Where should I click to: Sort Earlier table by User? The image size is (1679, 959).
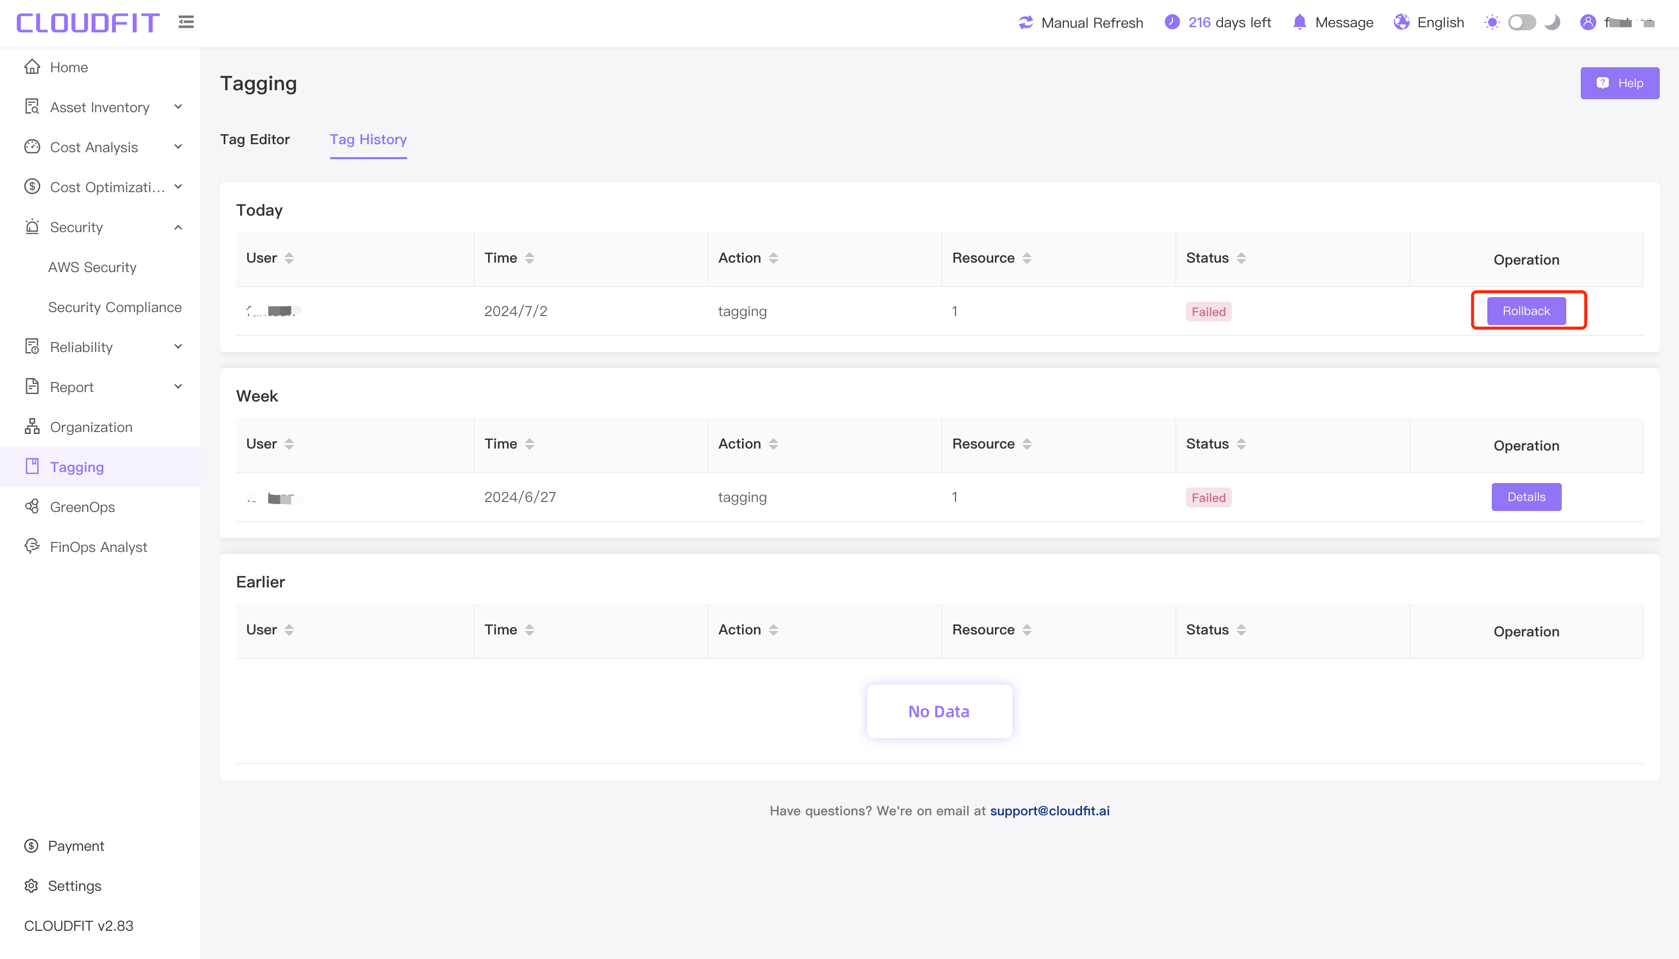pyautogui.click(x=289, y=630)
